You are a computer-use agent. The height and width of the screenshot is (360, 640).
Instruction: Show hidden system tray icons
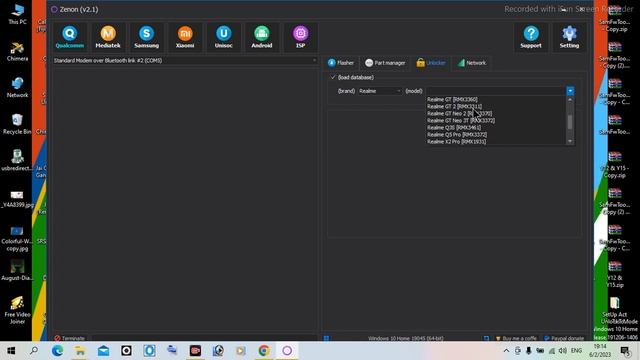506,351
